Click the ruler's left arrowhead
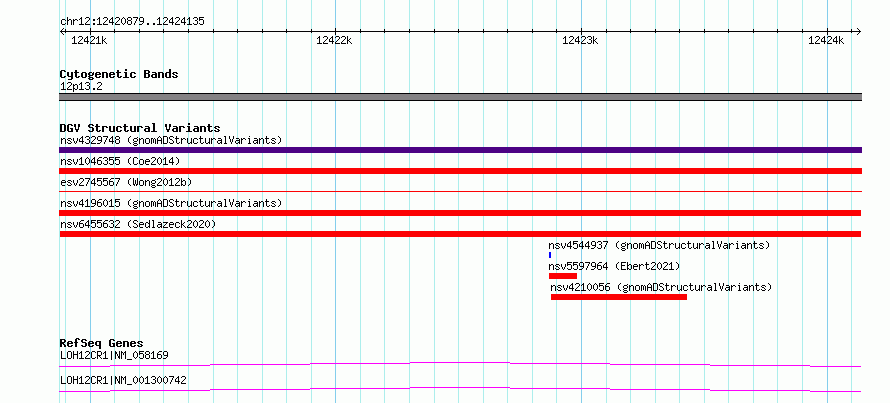Viewport: 890px width, 403px height. [x=62, y=31]
